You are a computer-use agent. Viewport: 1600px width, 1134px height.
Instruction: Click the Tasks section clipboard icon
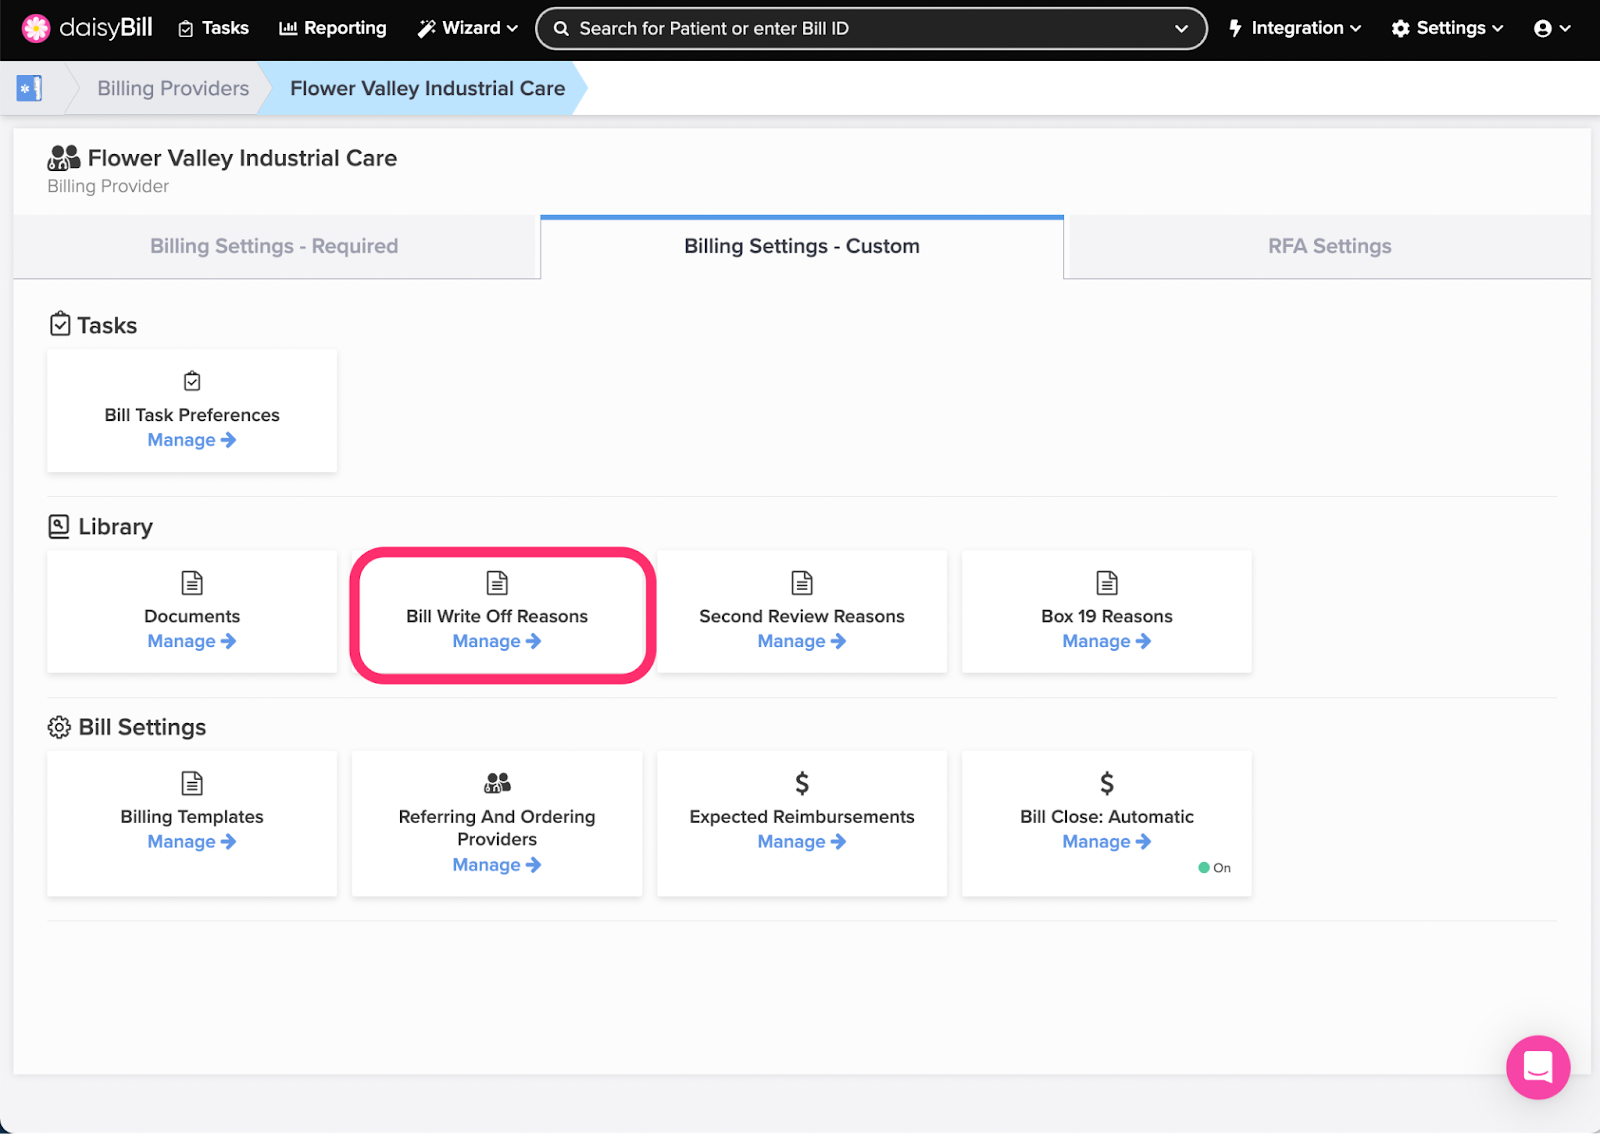pyautogui.click(x=60, y=324)
